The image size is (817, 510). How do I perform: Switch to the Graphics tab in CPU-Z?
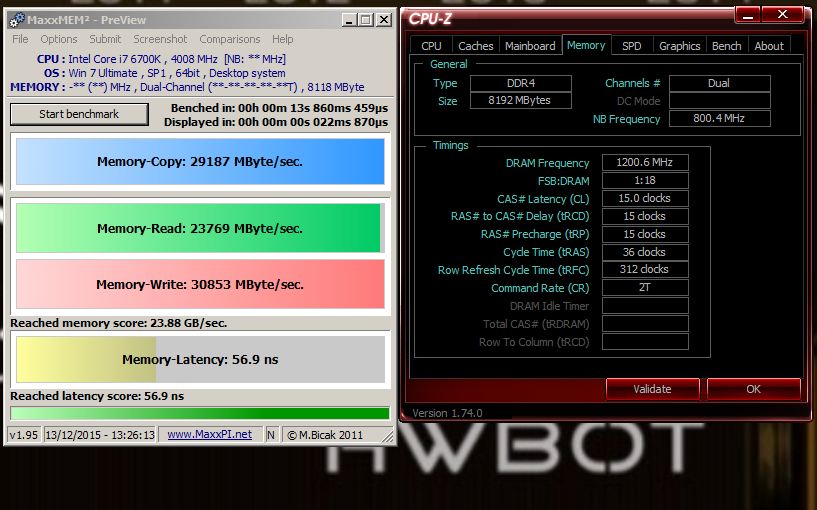coord(679,46)
